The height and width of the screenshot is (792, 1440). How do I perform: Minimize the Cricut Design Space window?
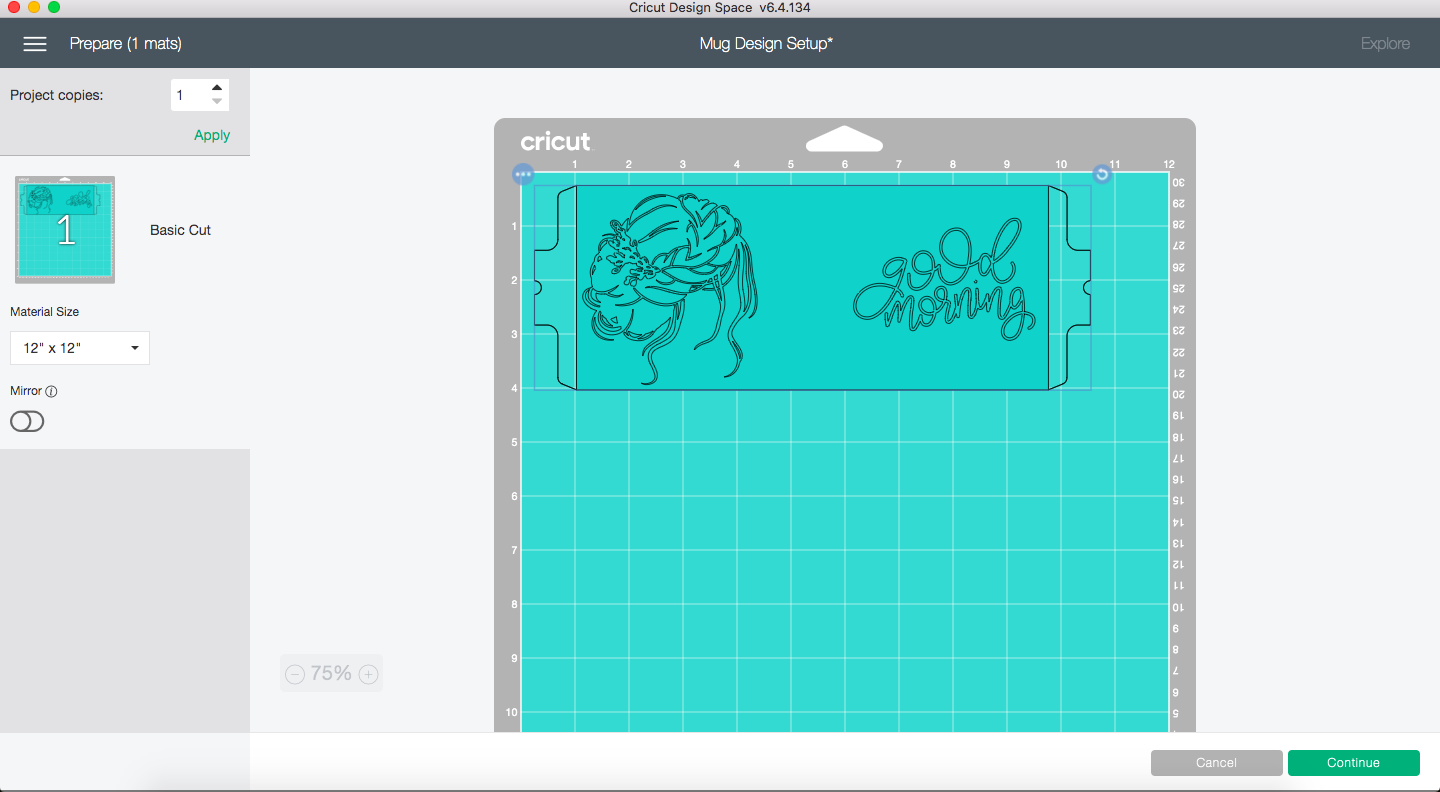click(34, 8)
